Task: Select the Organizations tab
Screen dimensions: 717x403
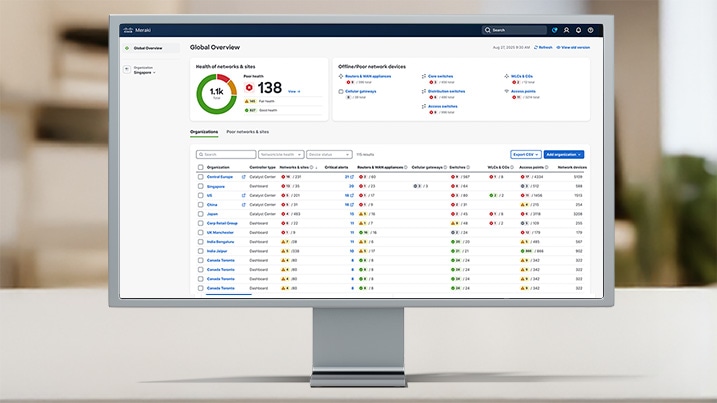Action: coord(204,132)
